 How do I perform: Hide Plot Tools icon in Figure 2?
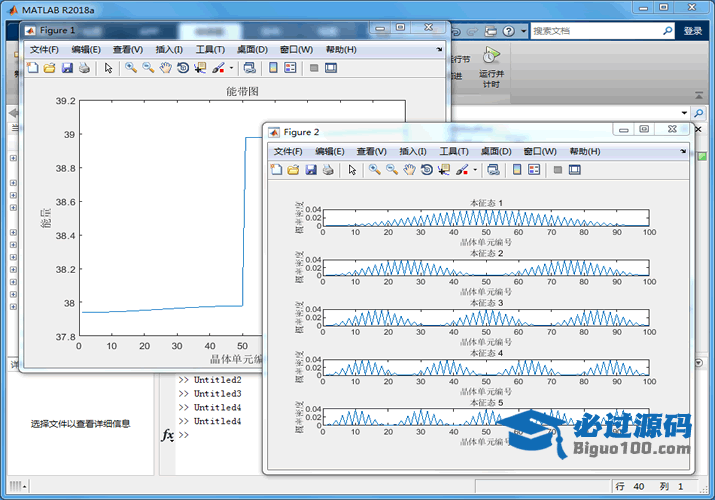tap(558, 170)
